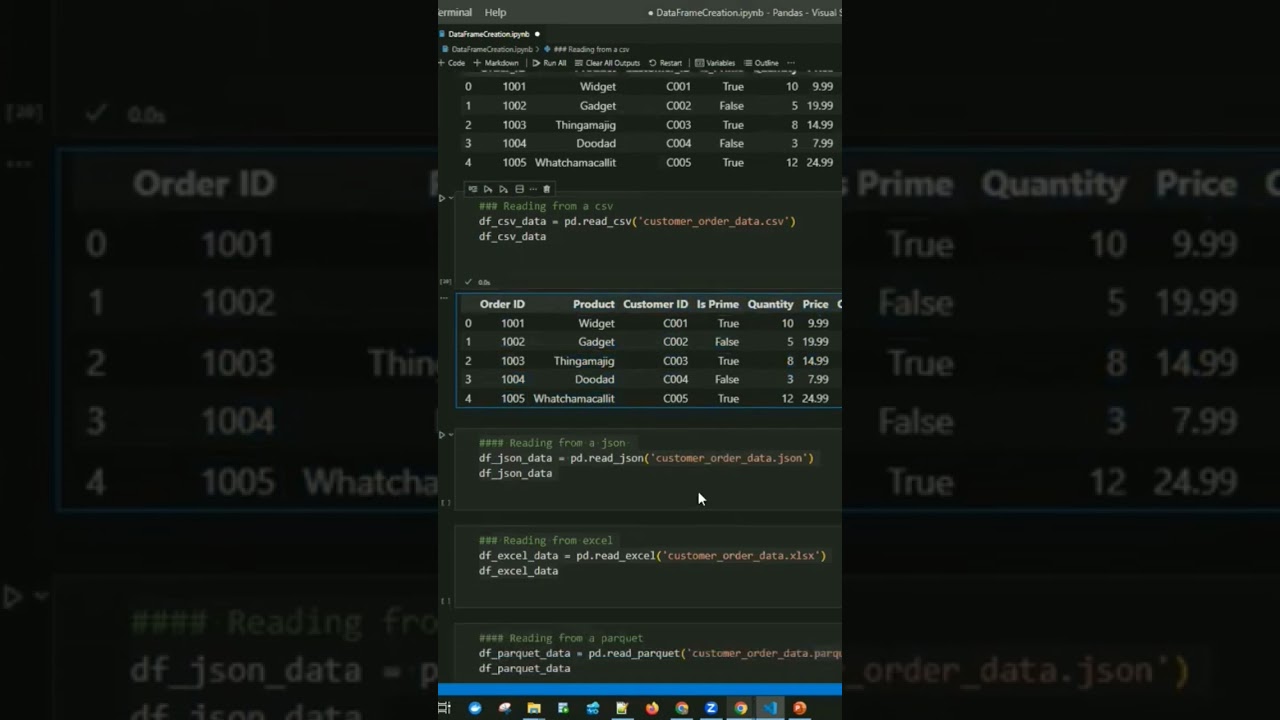1280x720 pixels.
Task: Restart the notebook kernel
Action: [666, 63]
